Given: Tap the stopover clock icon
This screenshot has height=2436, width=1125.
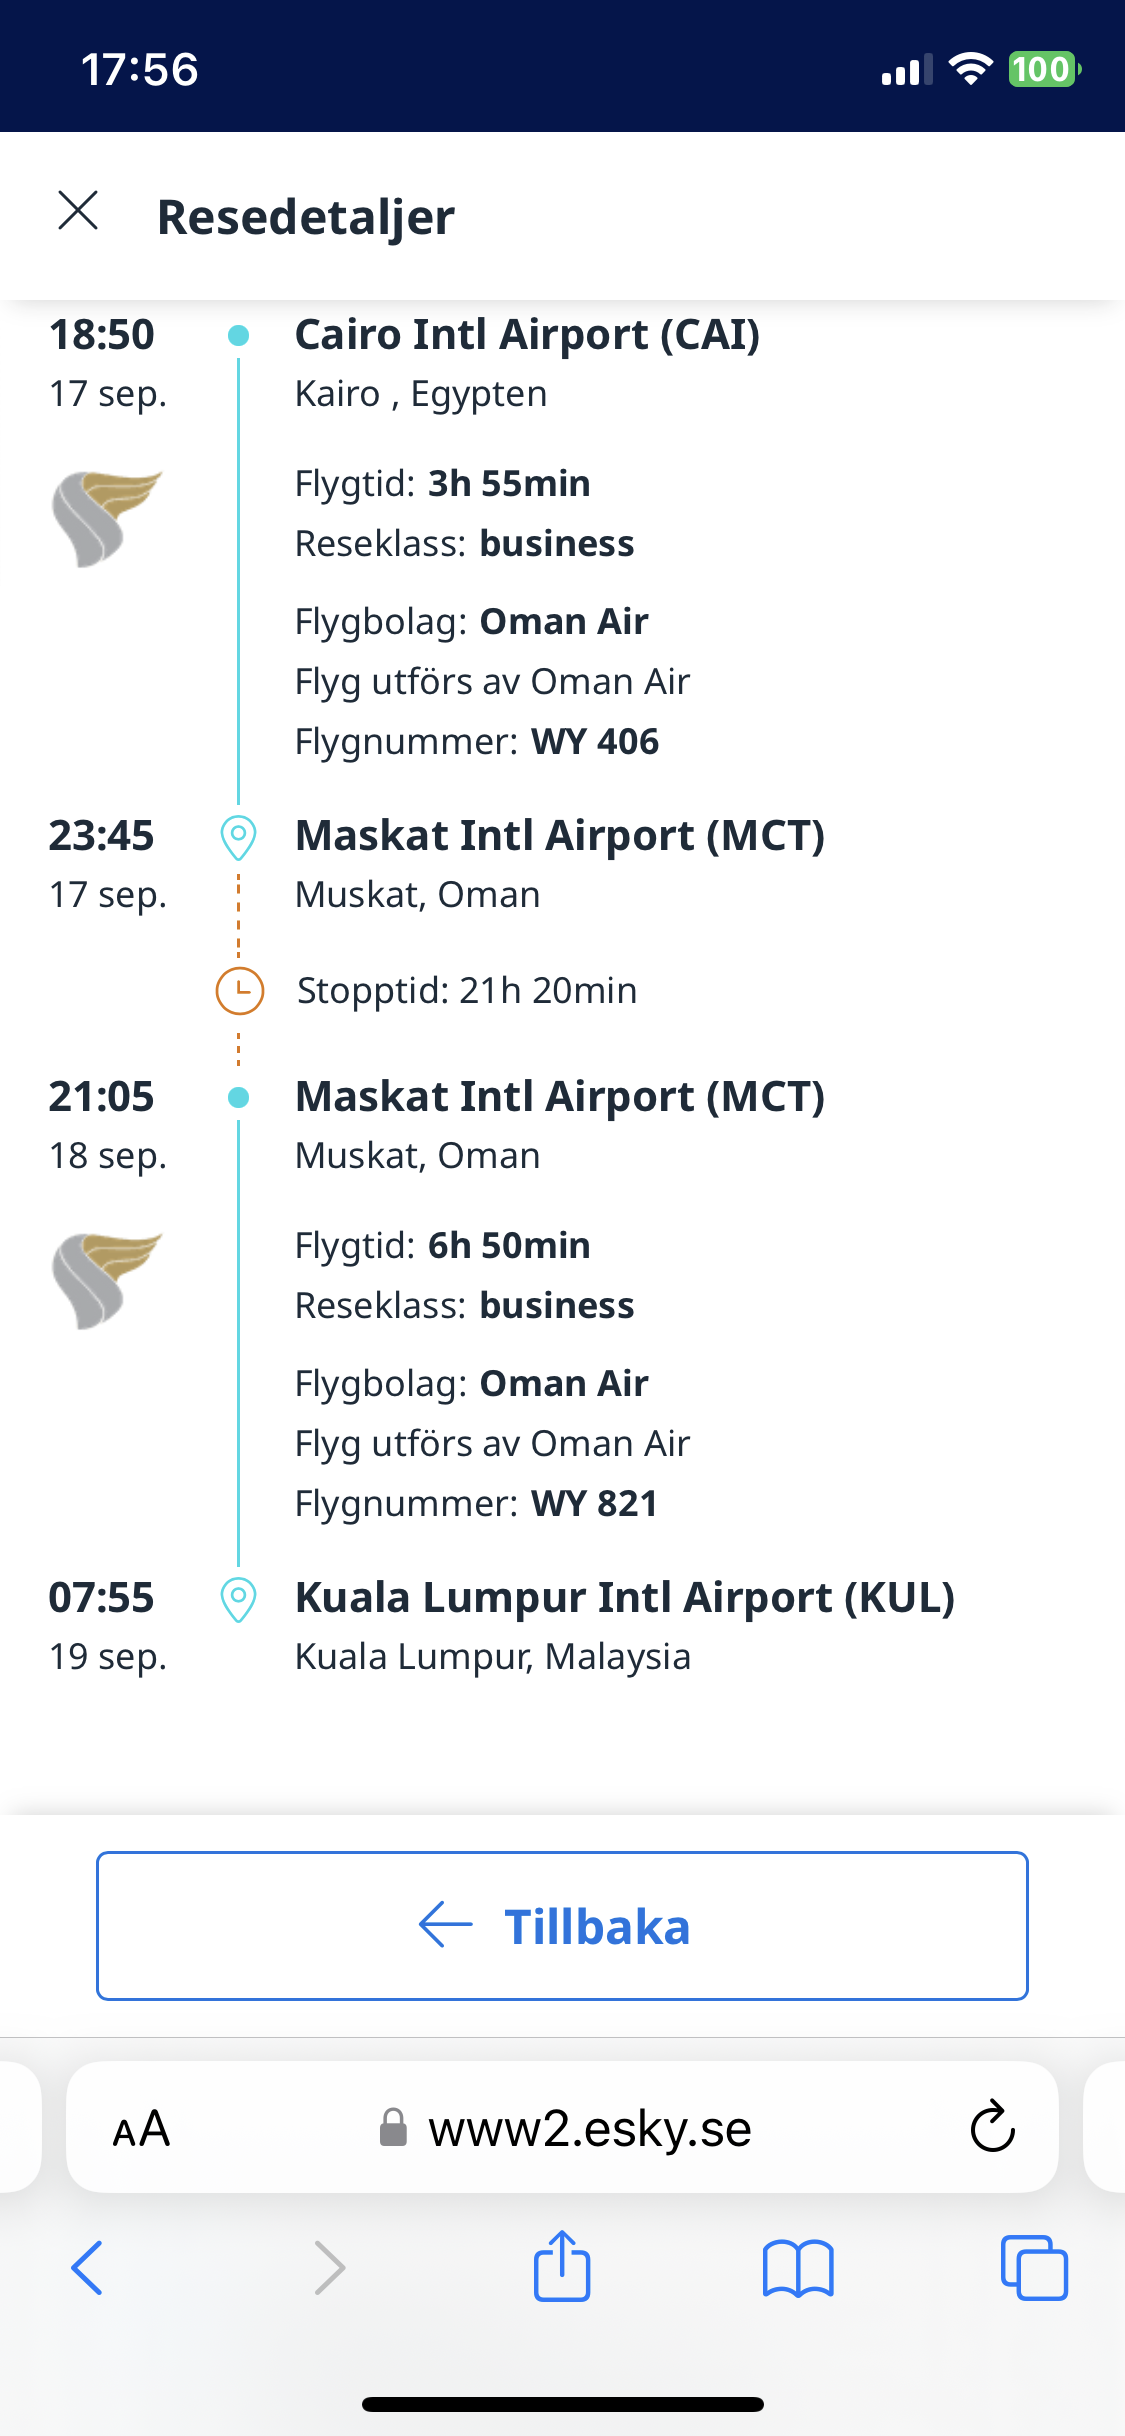Looking at the screenshot, I should pos(240,991).
